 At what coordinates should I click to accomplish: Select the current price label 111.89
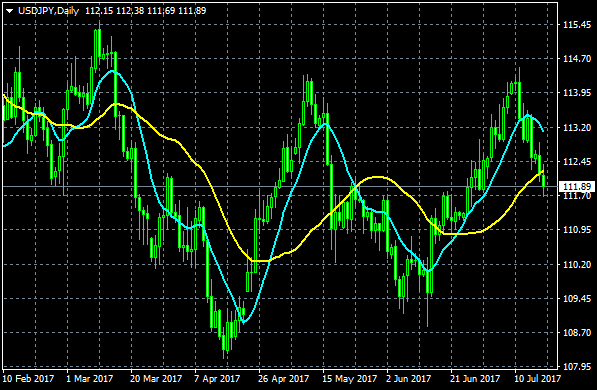[577, 187]
